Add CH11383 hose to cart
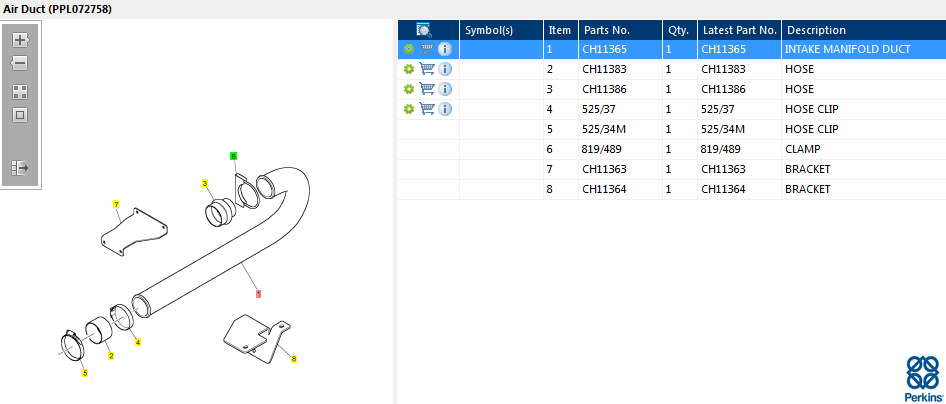This screenshot has width=946, height=404. 427,69
